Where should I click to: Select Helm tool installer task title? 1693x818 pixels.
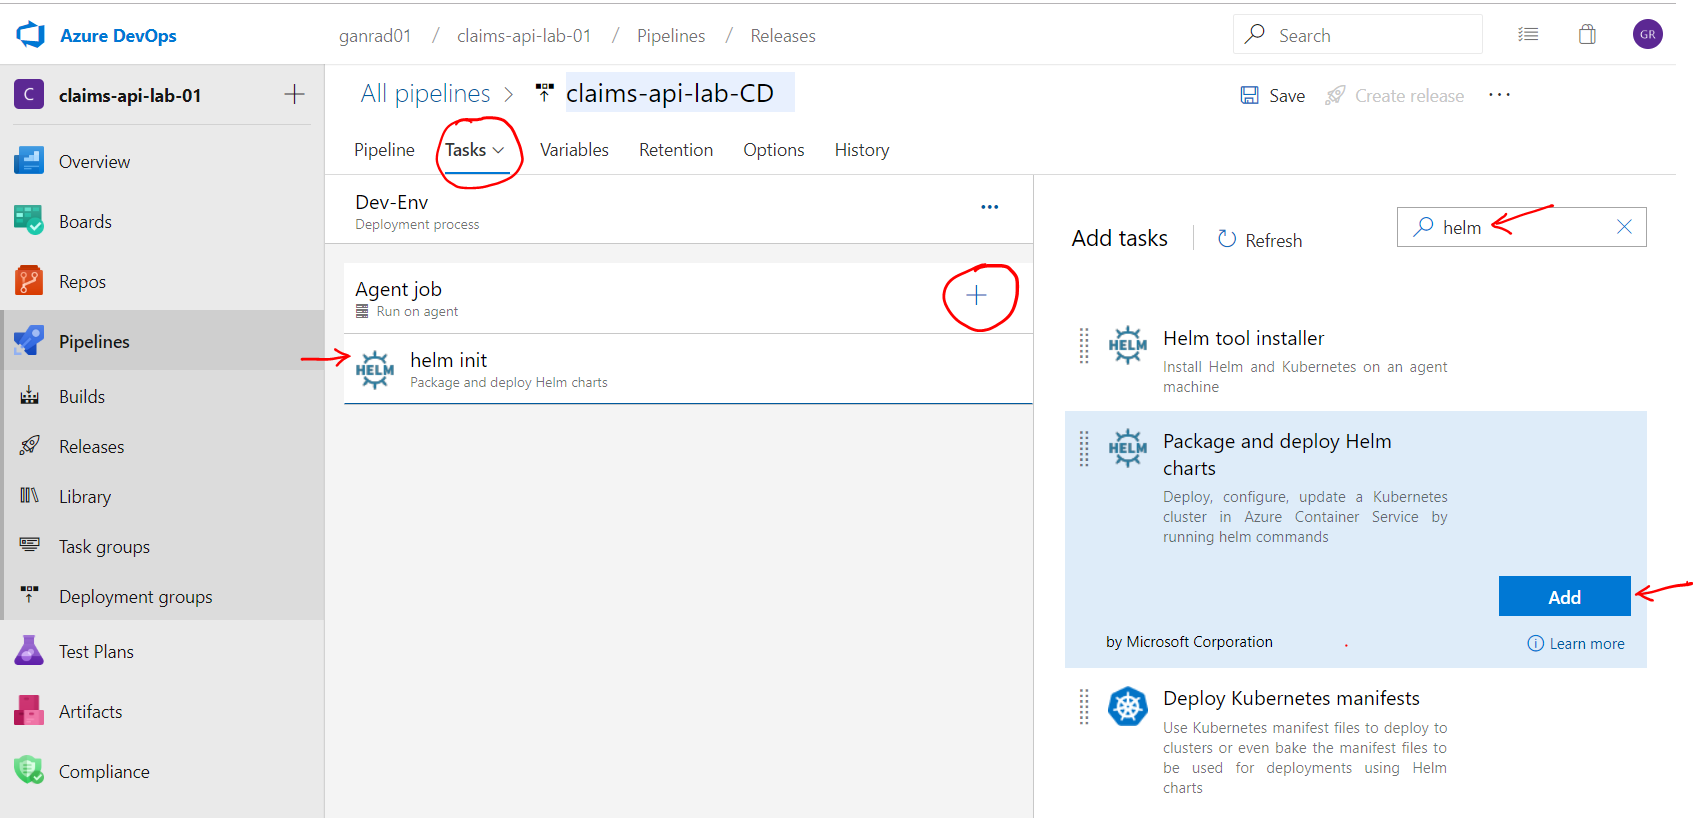(x=1243, y=338)
